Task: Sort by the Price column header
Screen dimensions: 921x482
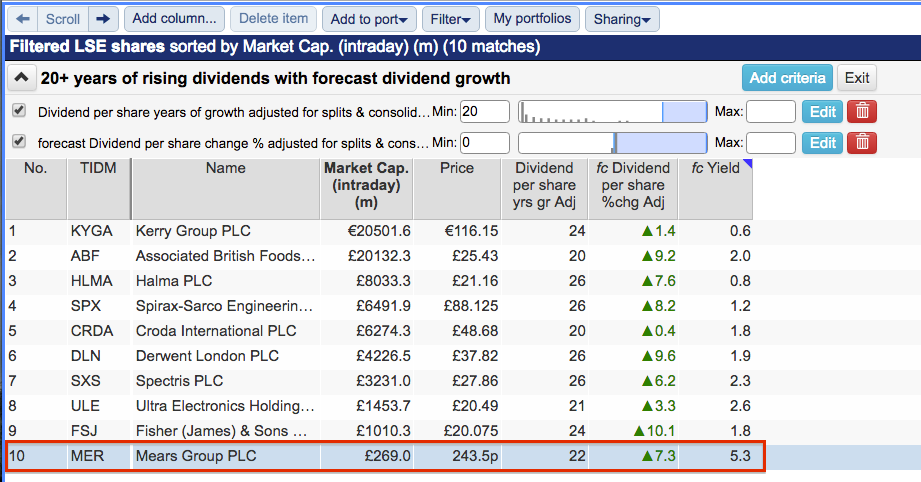Action: click(457, 188)
